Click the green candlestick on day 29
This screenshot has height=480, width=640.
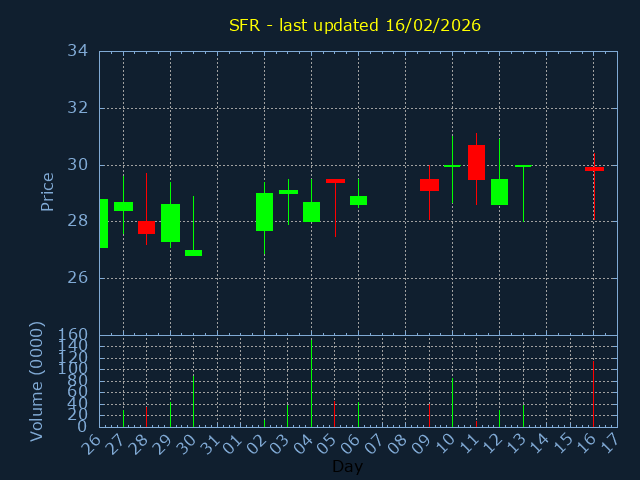pos(170,223)
